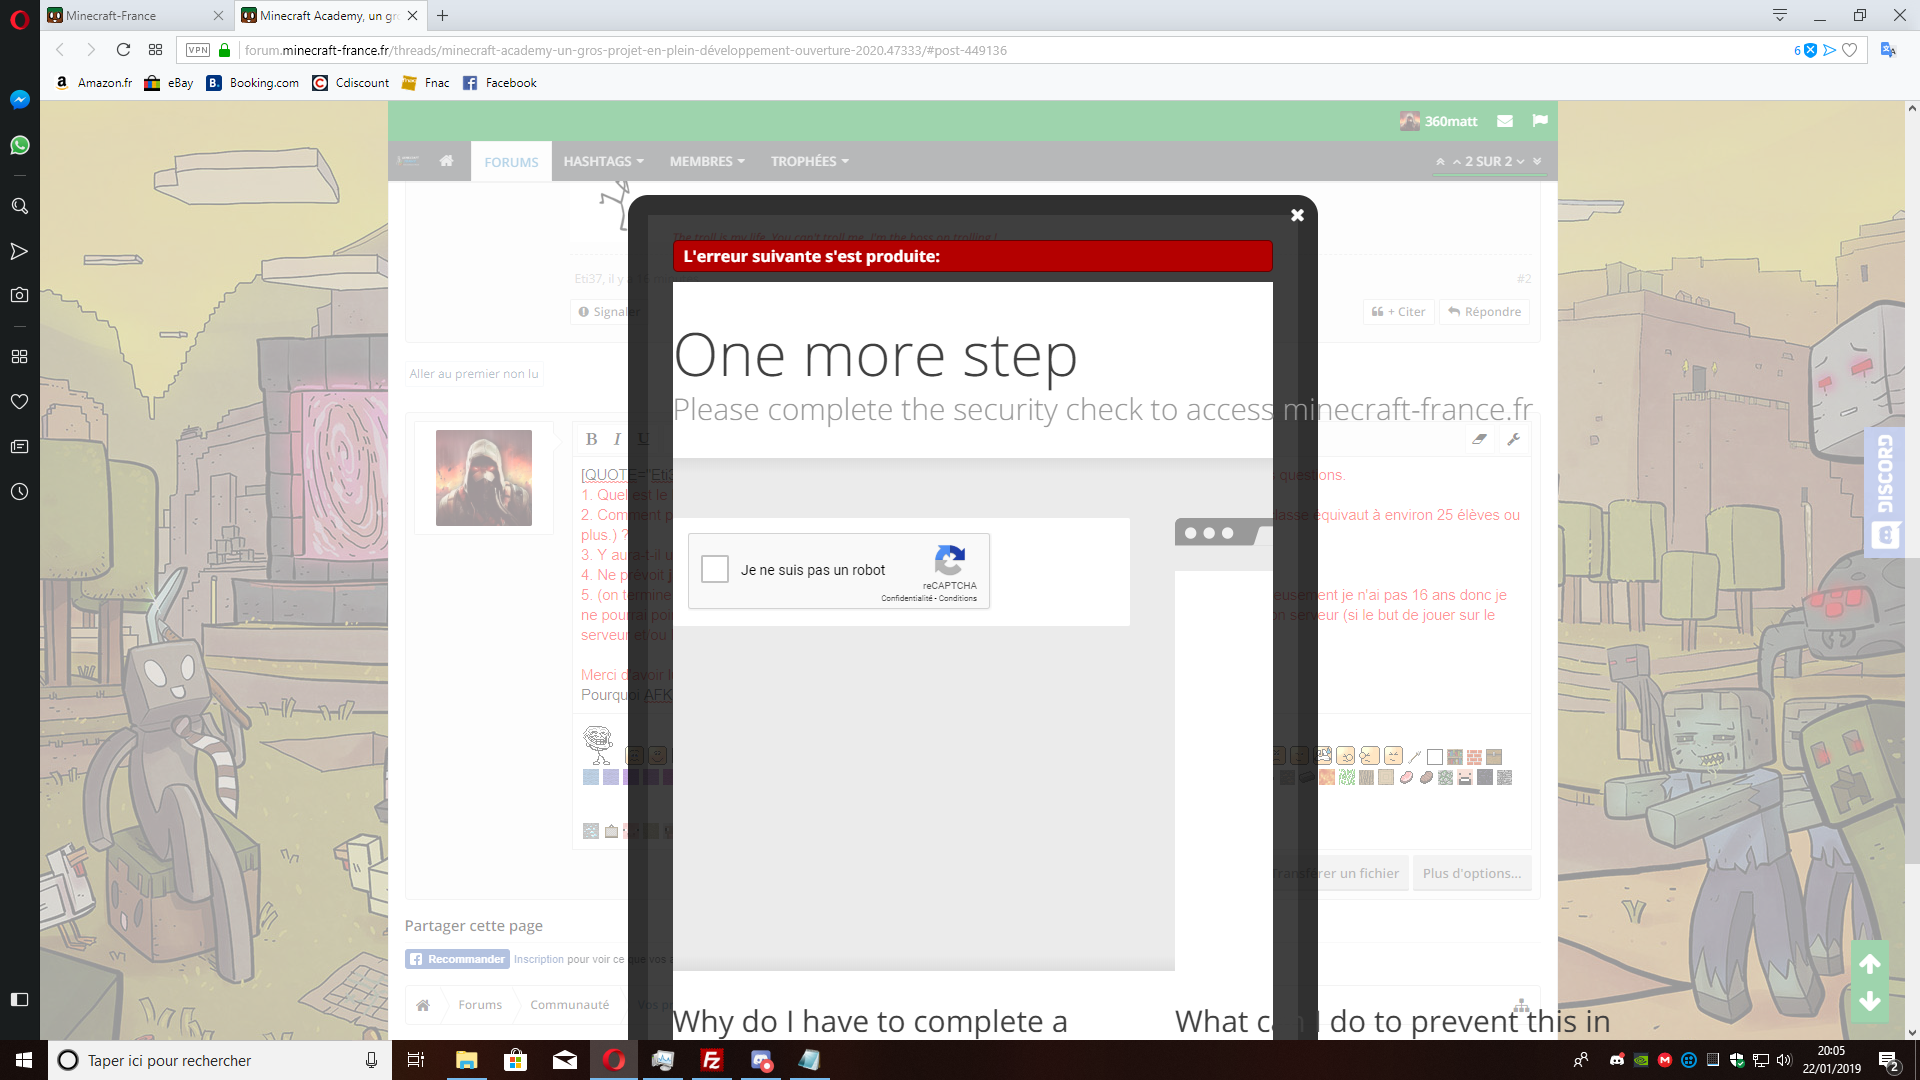Open a new browser tab
The width and height of the screenshot is (1920, 1080).
(x=442, y=15)
